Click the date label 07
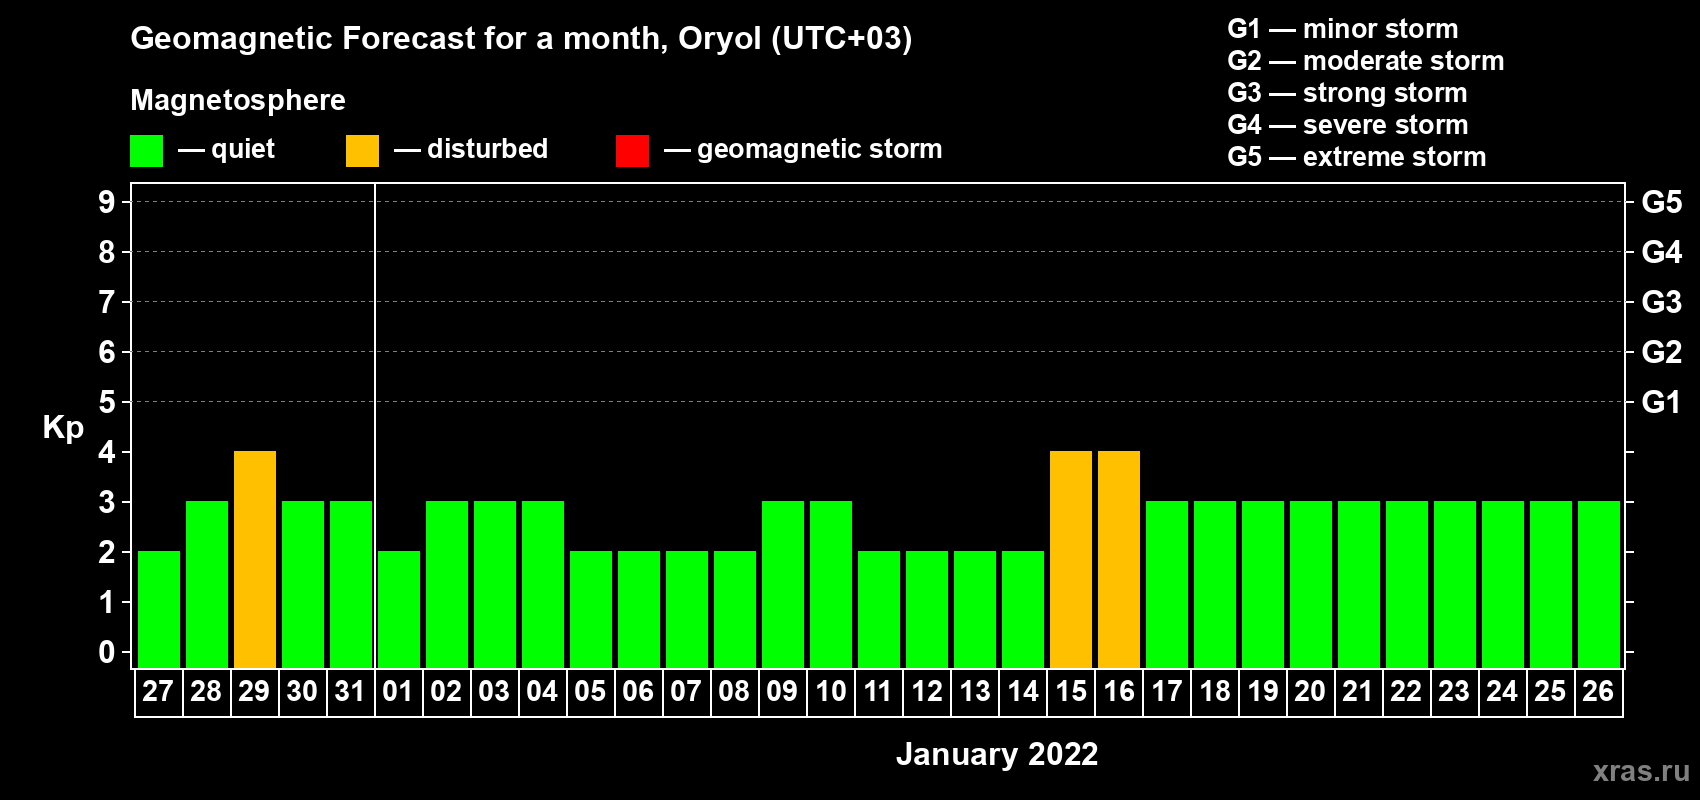The height and width of the screenshot is (800, 1700). [x=686, y=692]
